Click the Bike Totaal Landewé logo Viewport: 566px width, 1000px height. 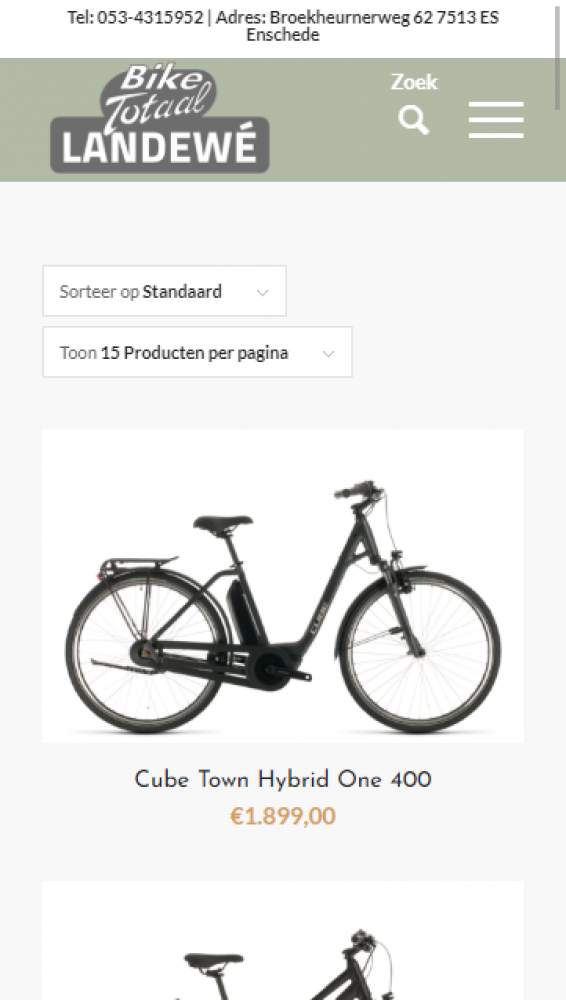point(160,119)
